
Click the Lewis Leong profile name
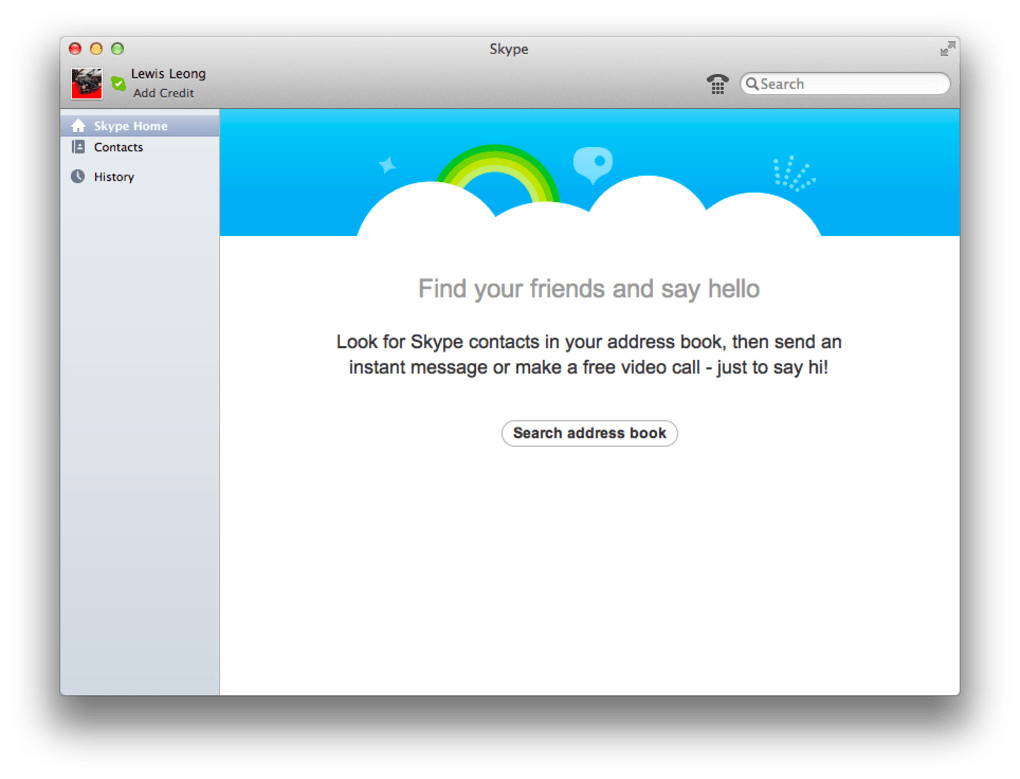point(168,74)
